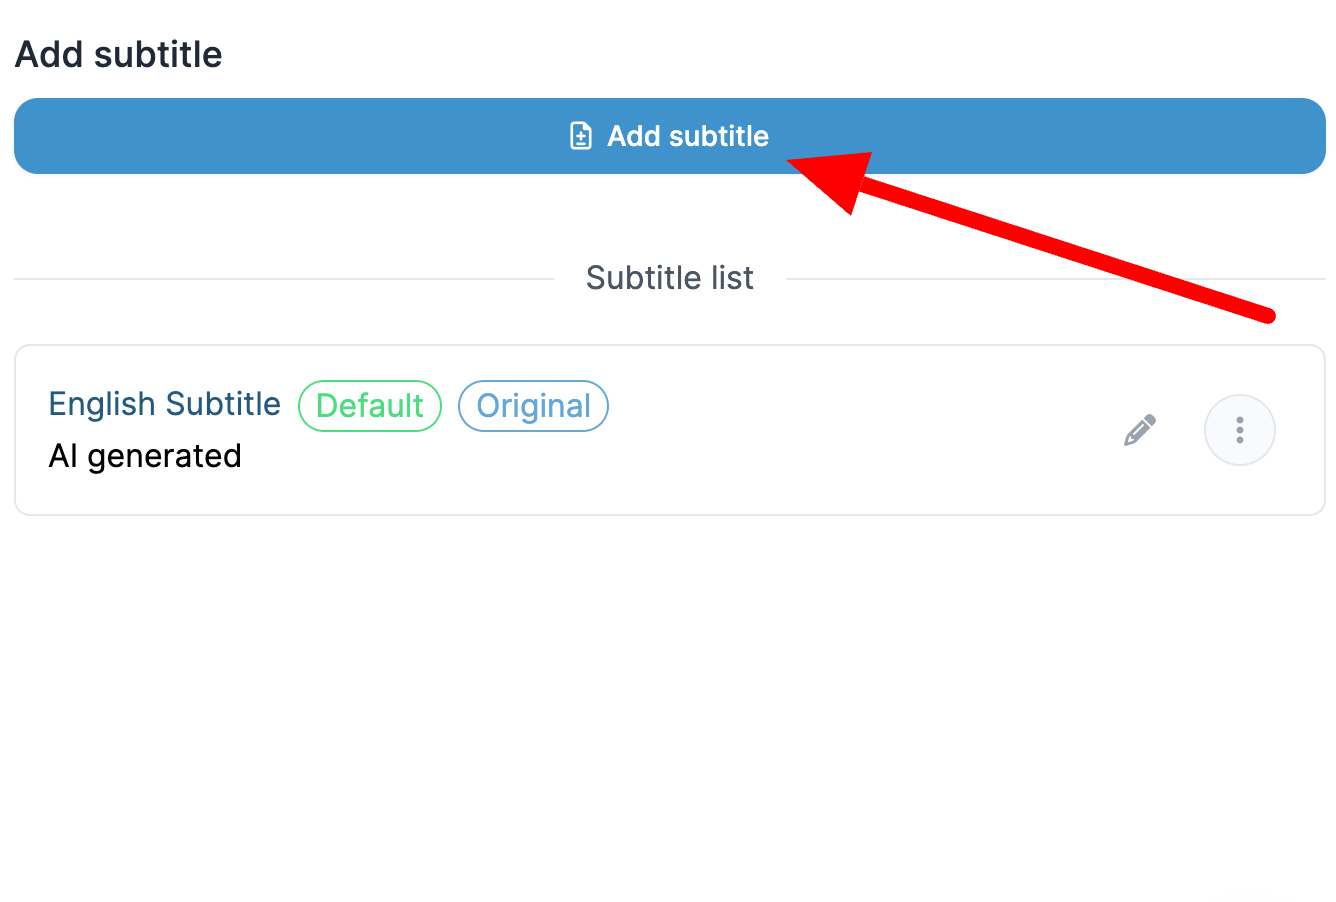1336x902 pixels.
Task: Open the three-dot options menu
Action: coord(1240,430)
